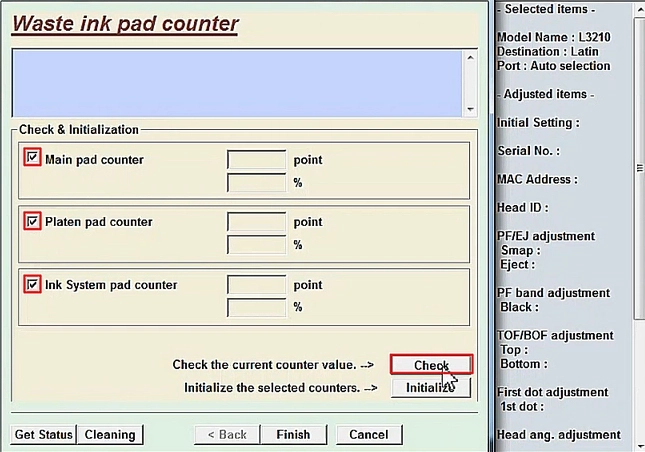Click the '1st dot :' entry
645x452 pixels.
pos(522,407)
